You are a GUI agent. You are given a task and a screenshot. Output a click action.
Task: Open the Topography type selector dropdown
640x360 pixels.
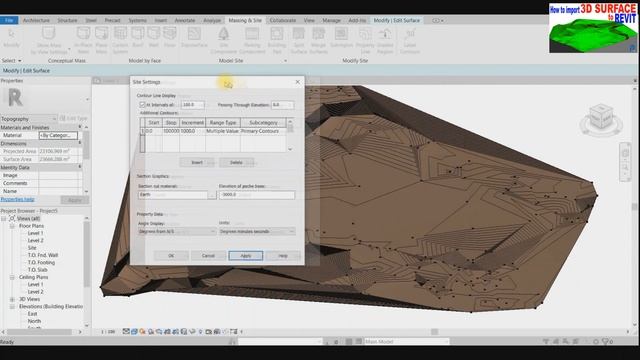point(29,119)
